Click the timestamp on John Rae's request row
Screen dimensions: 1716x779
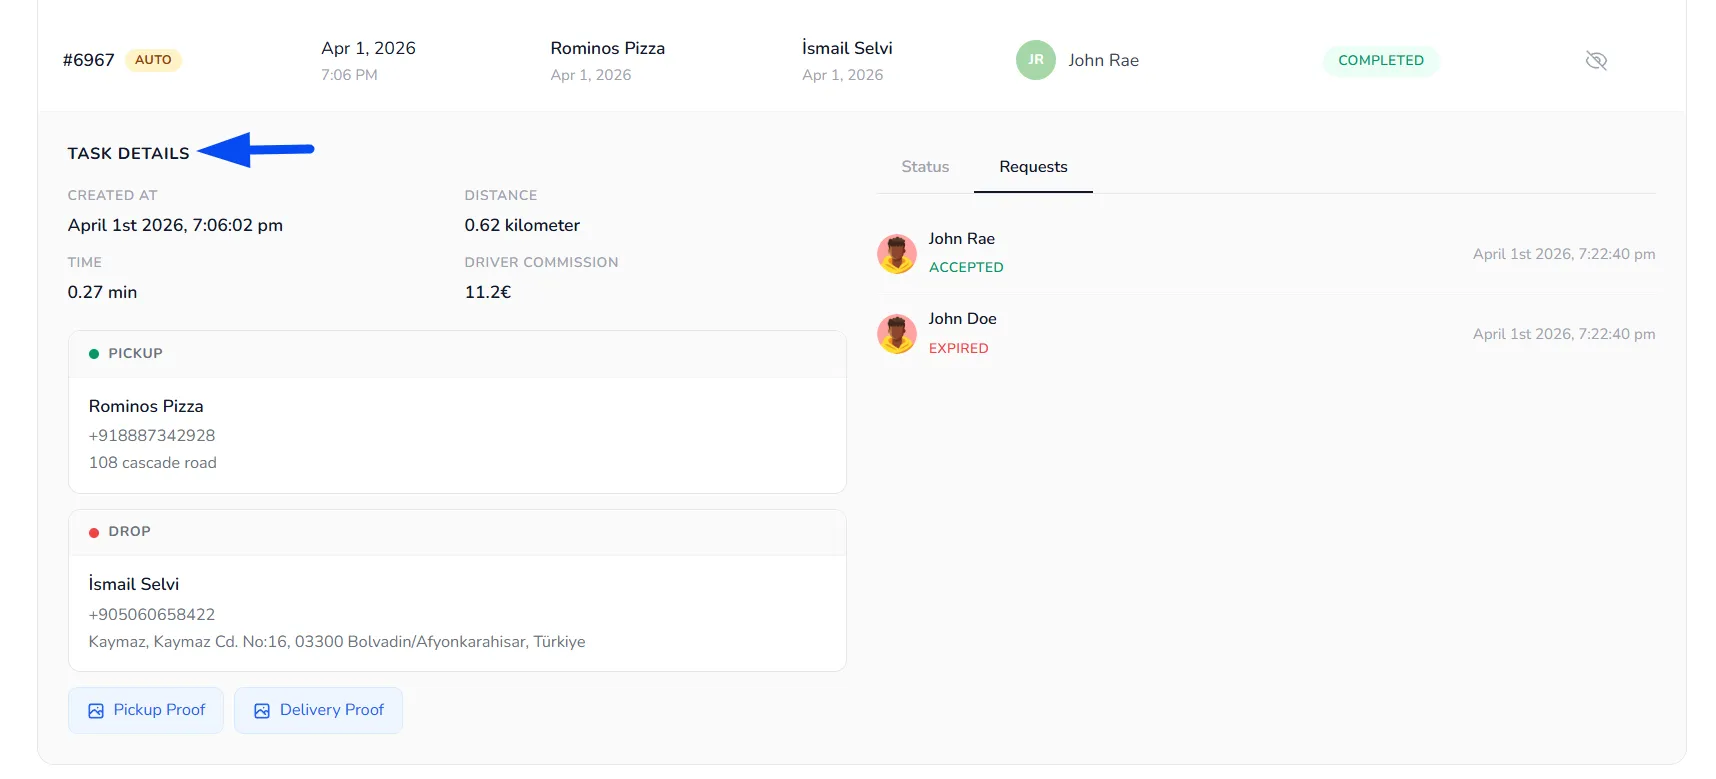pyautogui.click(x=1564, y=254)
